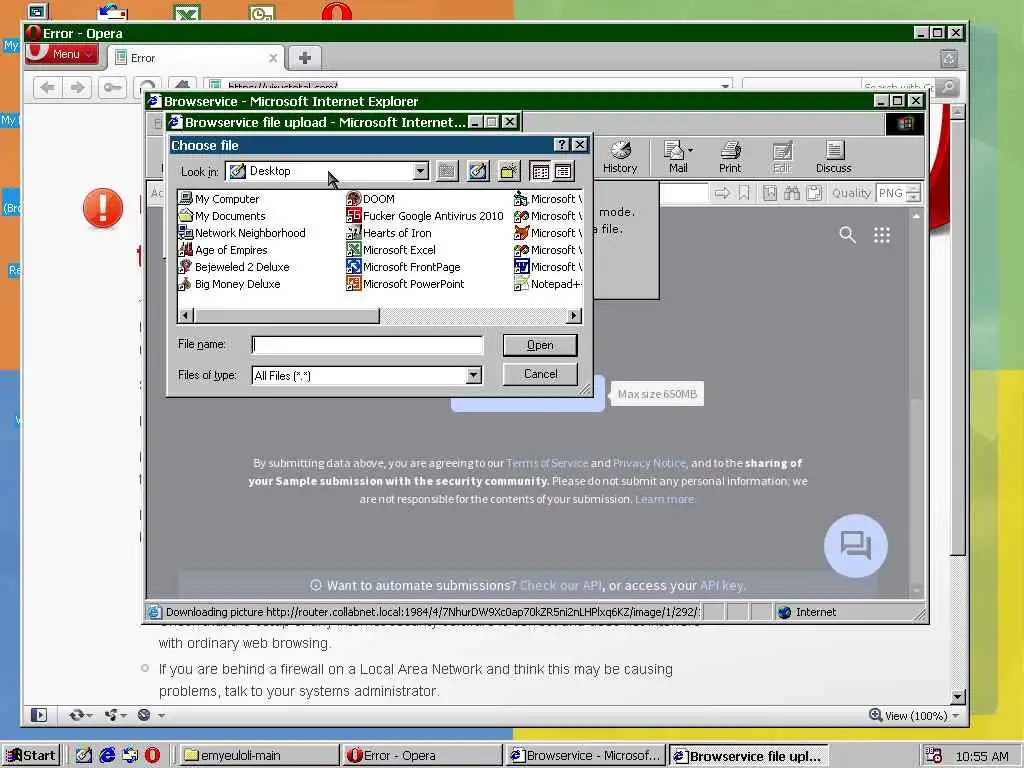This screenshot has width=1024, height=768.
Task: Open the chat bubble button on VirusTotal page
Action: (x=856, y=545)
